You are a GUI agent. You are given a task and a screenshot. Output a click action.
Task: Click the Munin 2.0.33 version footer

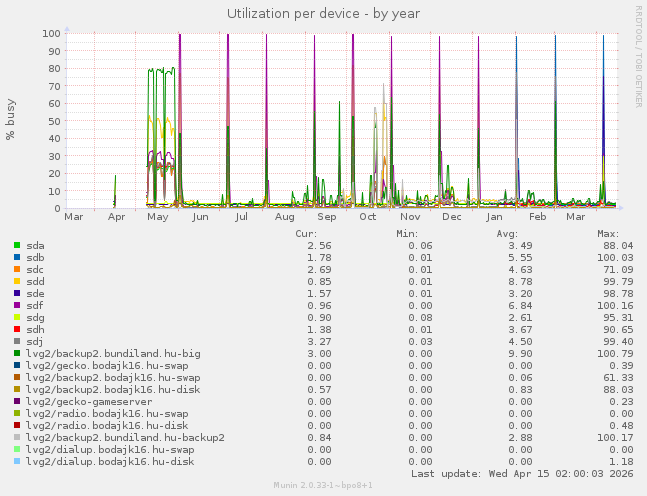click(x=323, y=485)
